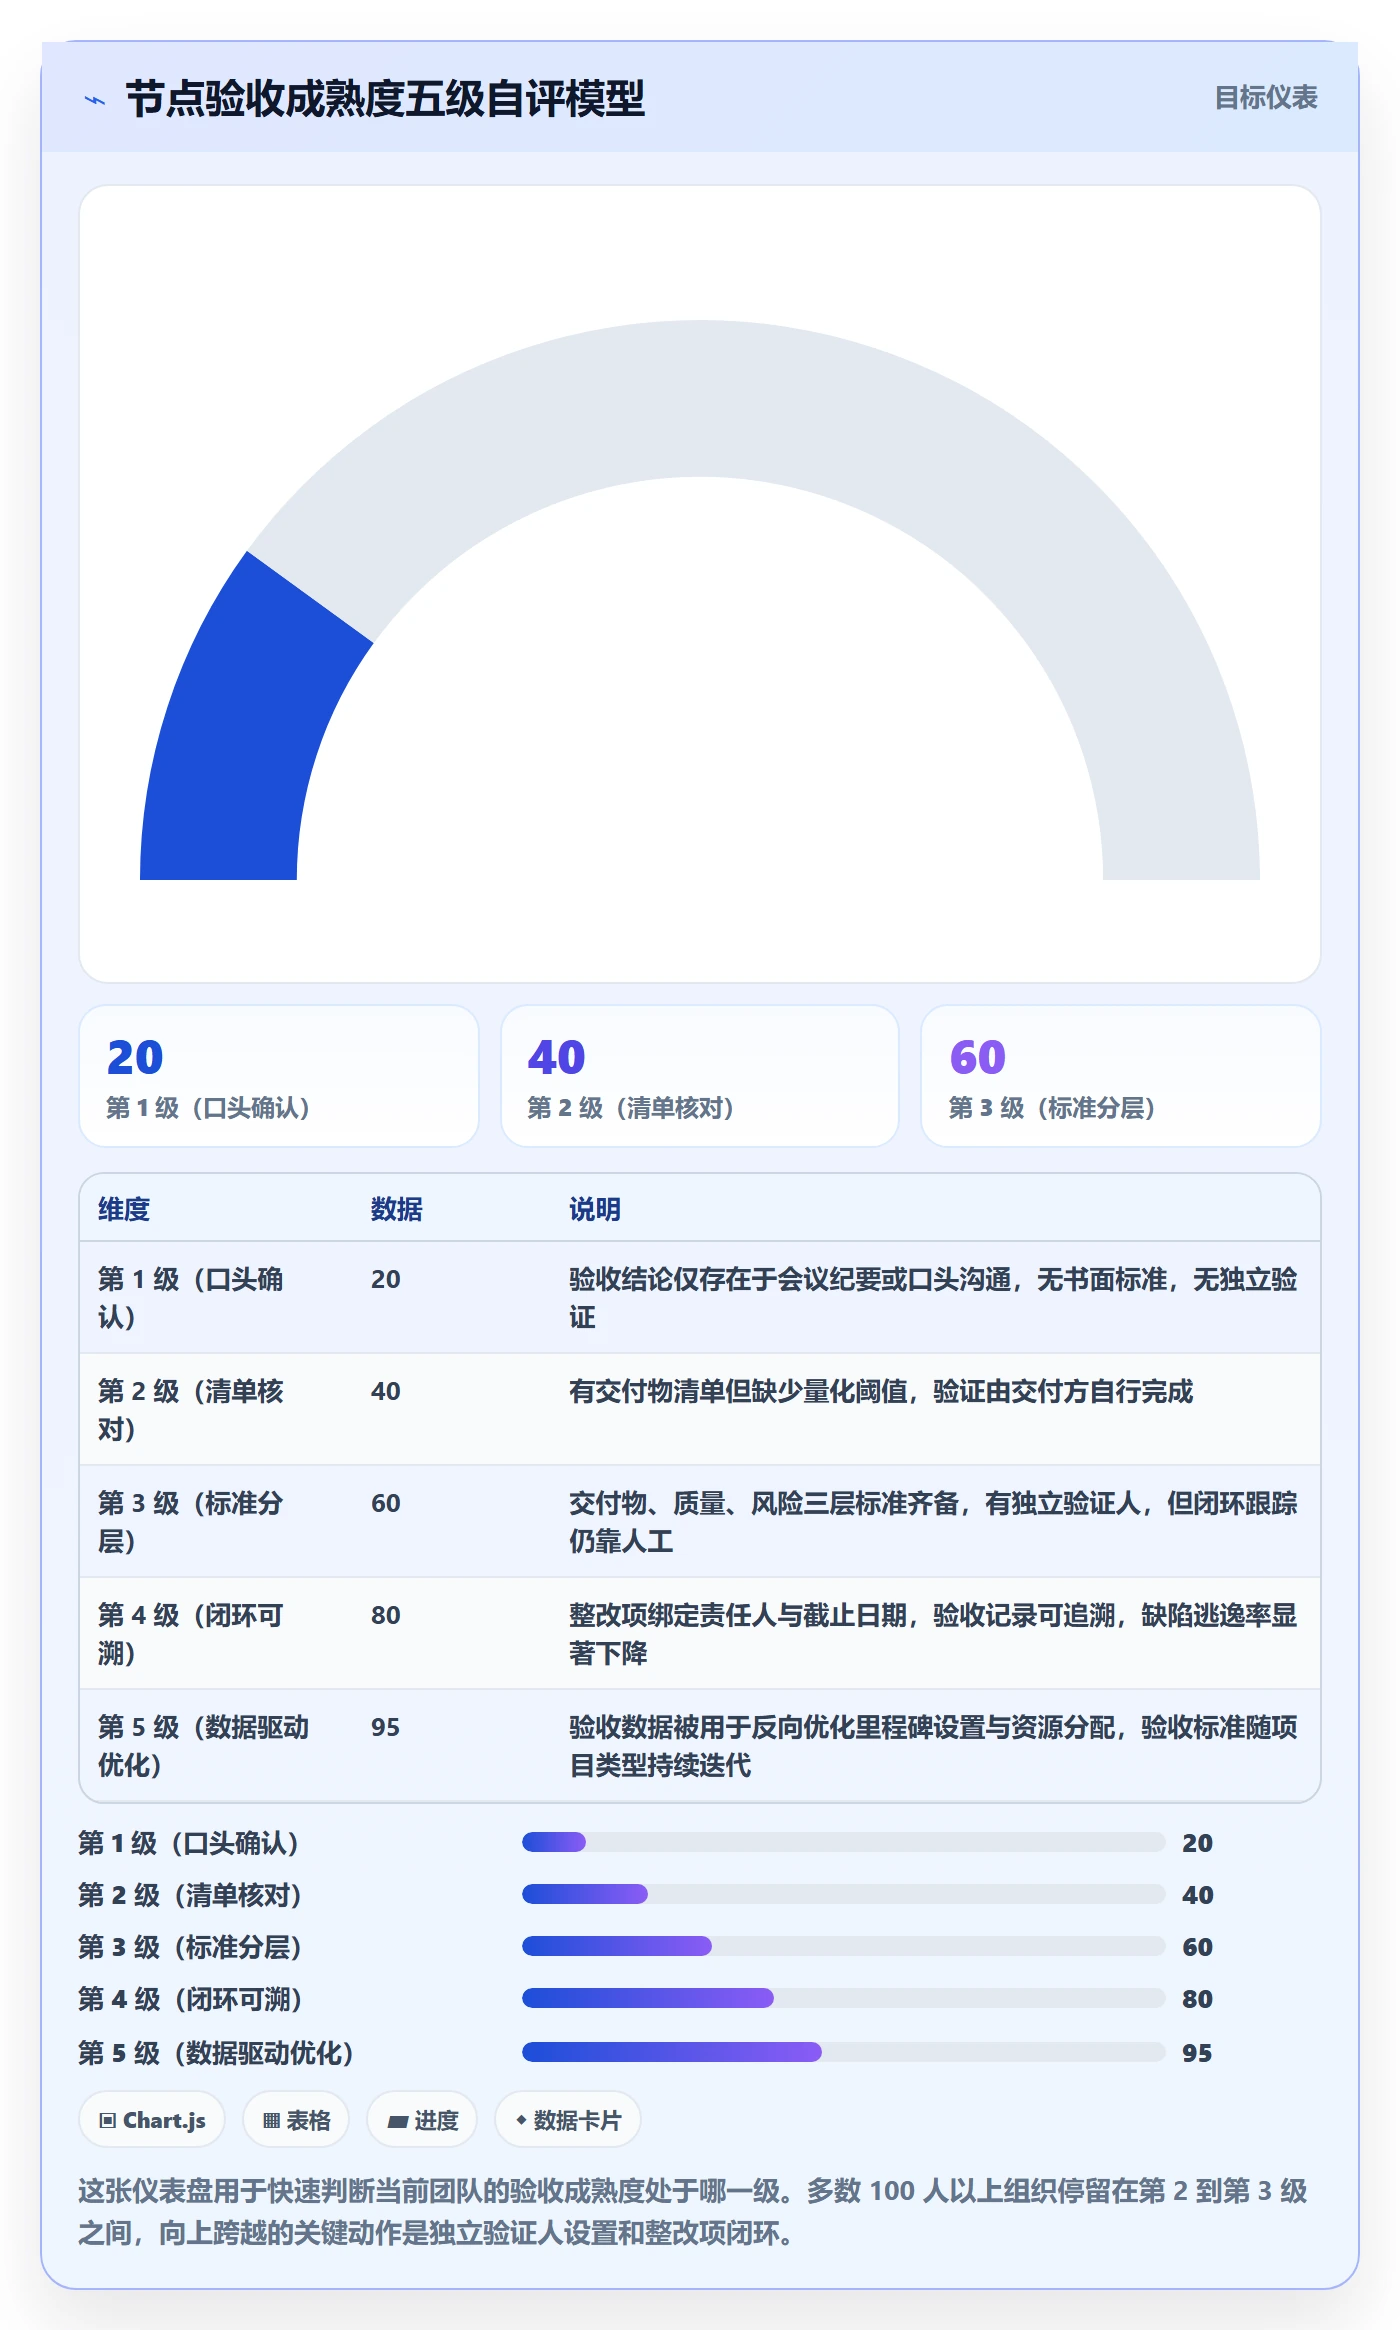
Task: Click table row 第 5 级（数据驱动优化）
Action: (700, 1746)
